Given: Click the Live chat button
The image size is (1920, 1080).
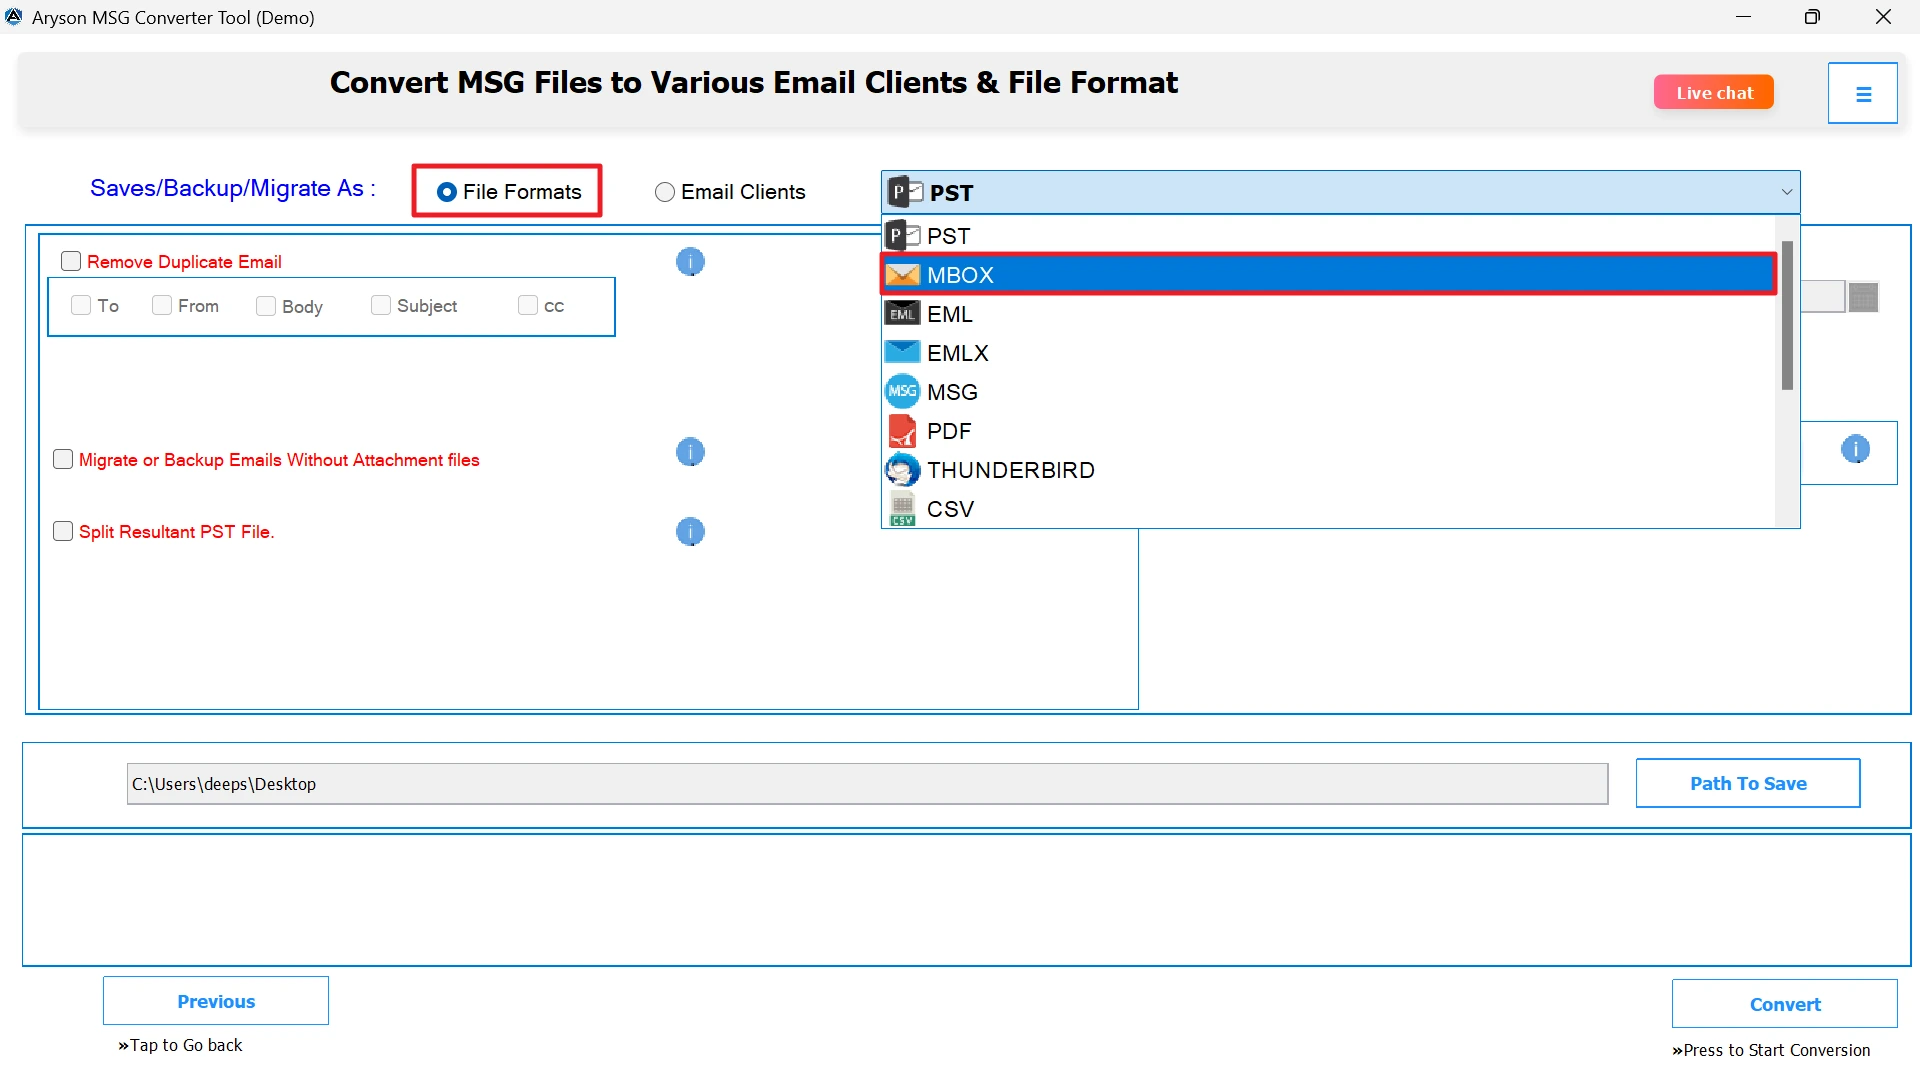Looking at the screenshot, I should [x=1714, y=92].
